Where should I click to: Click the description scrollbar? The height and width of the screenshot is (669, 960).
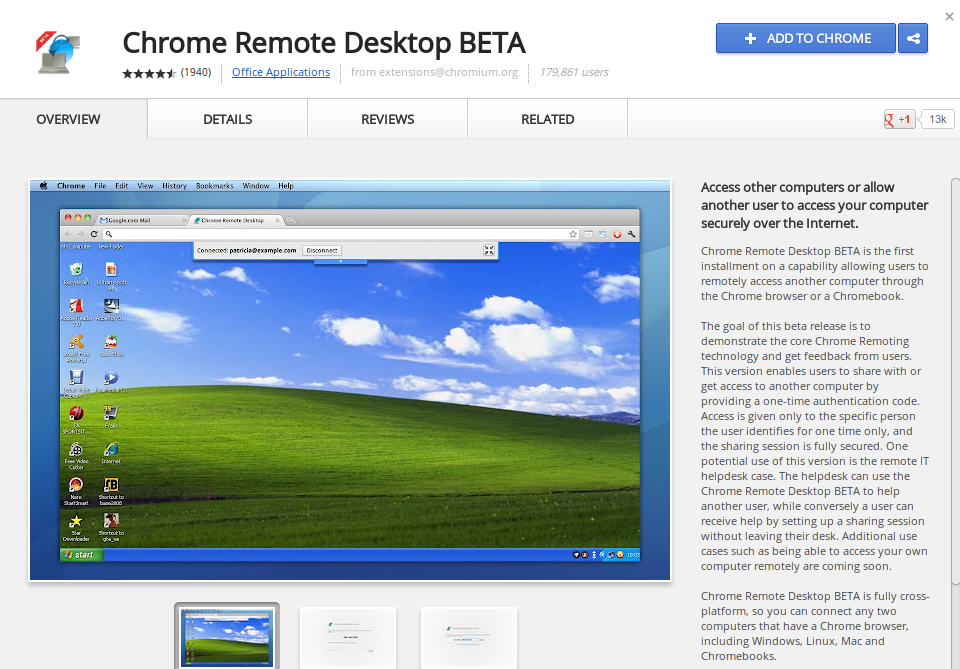tap(955, 379)
